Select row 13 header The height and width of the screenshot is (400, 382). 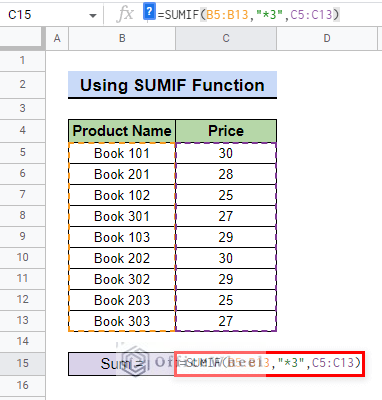[x=22, y=320]
